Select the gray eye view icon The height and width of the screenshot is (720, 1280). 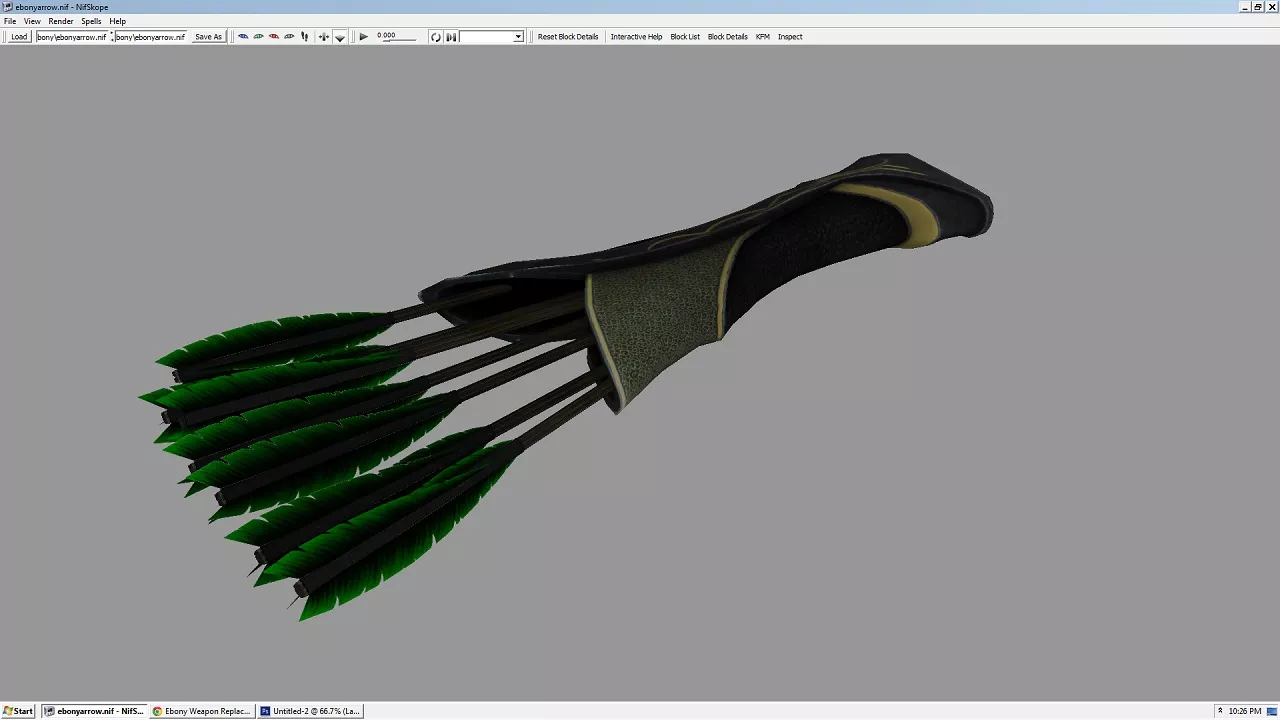click(289, 37)
